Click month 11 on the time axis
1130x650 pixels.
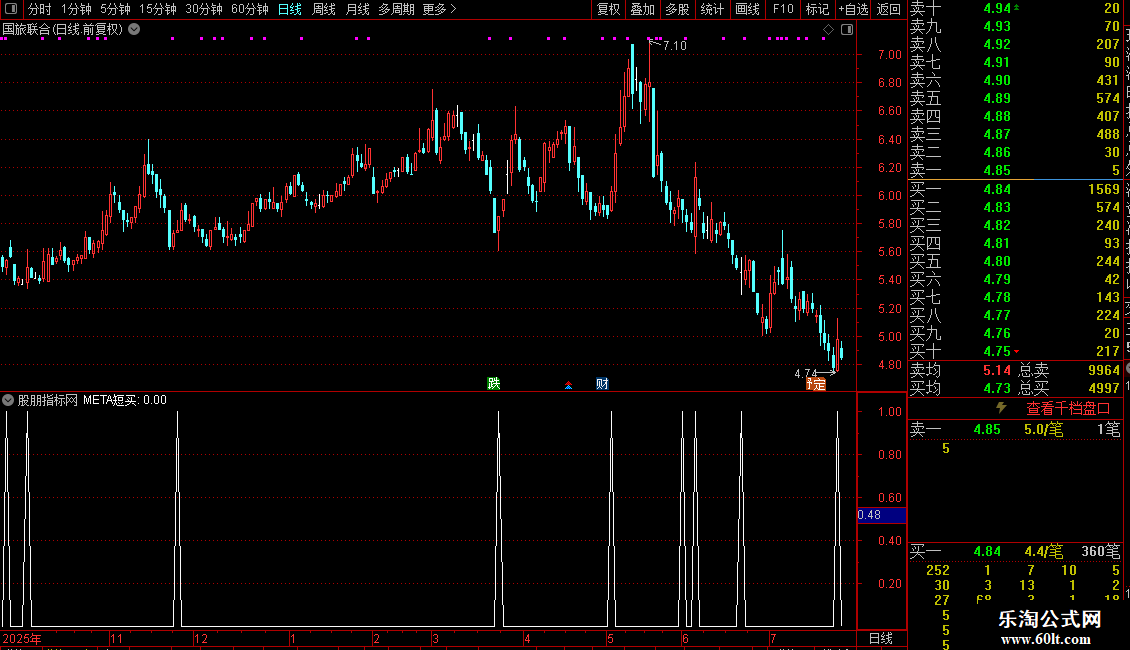click(x=116, y=638)
